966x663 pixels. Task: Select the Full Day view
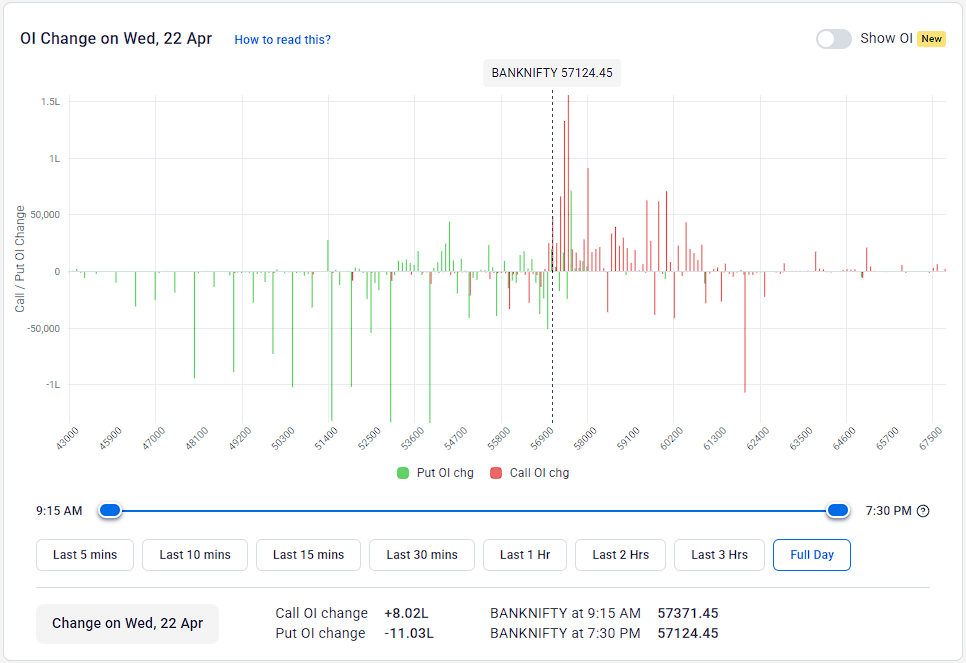pyautogui.click(x=811, y=554)
